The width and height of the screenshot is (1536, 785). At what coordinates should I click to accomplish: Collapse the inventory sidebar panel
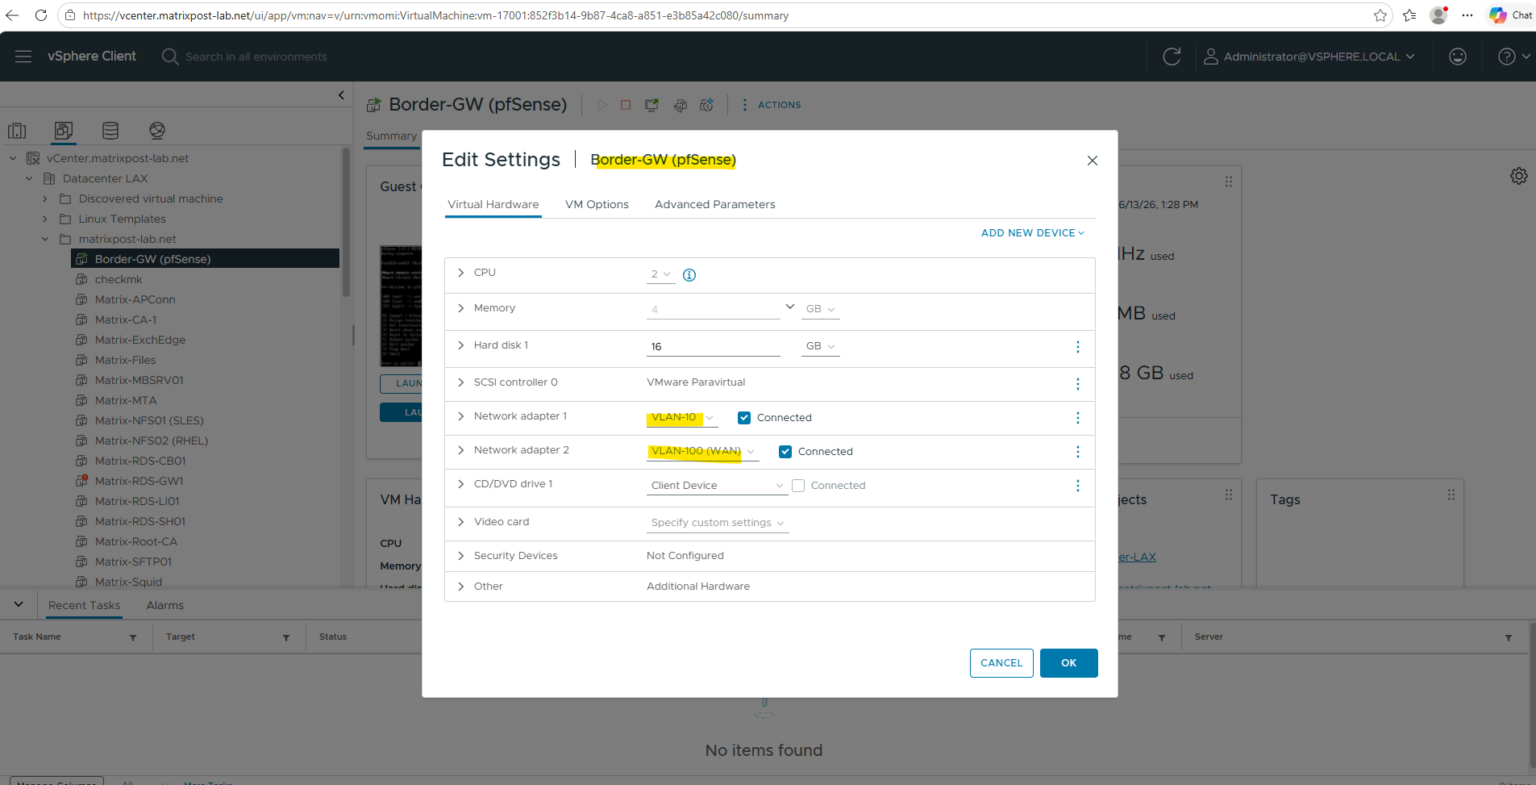(341, 95)
